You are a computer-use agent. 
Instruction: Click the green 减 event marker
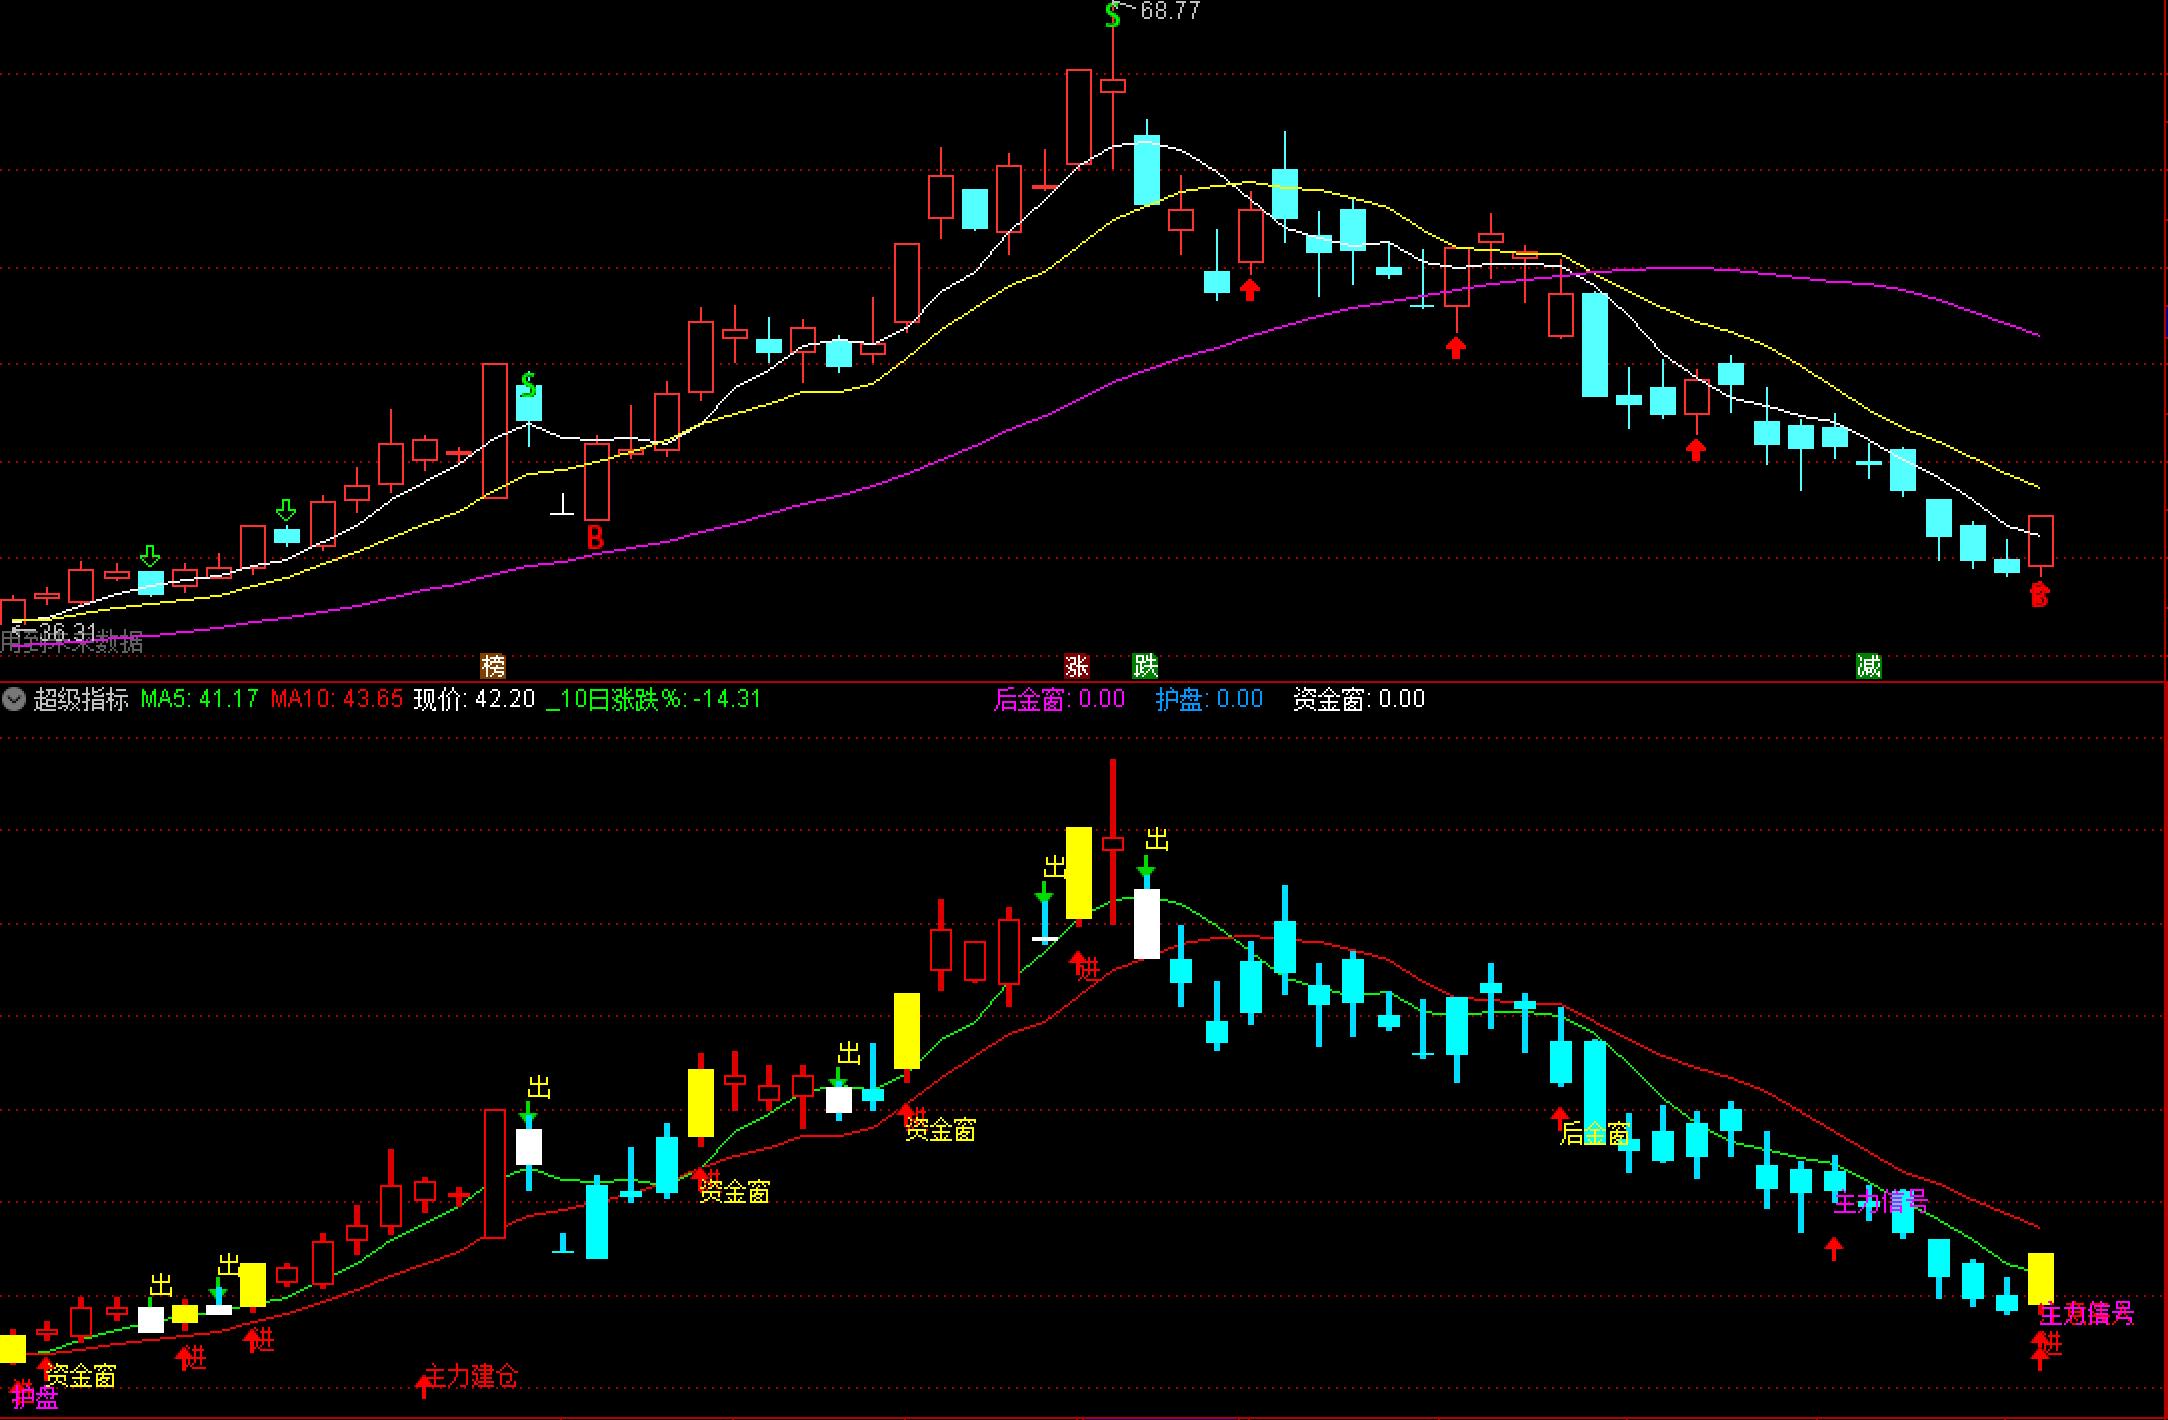(1868, 666)
